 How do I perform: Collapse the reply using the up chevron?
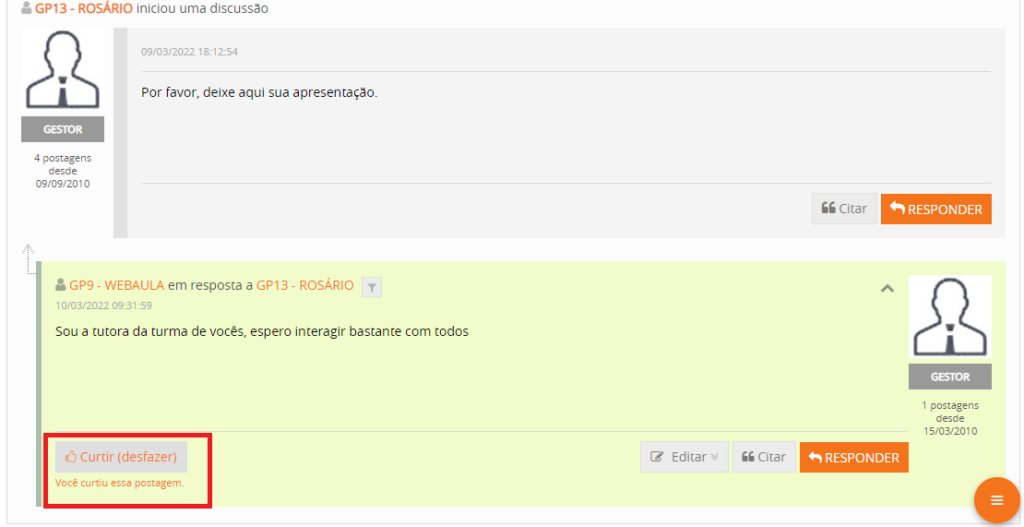tap(886, 289)
